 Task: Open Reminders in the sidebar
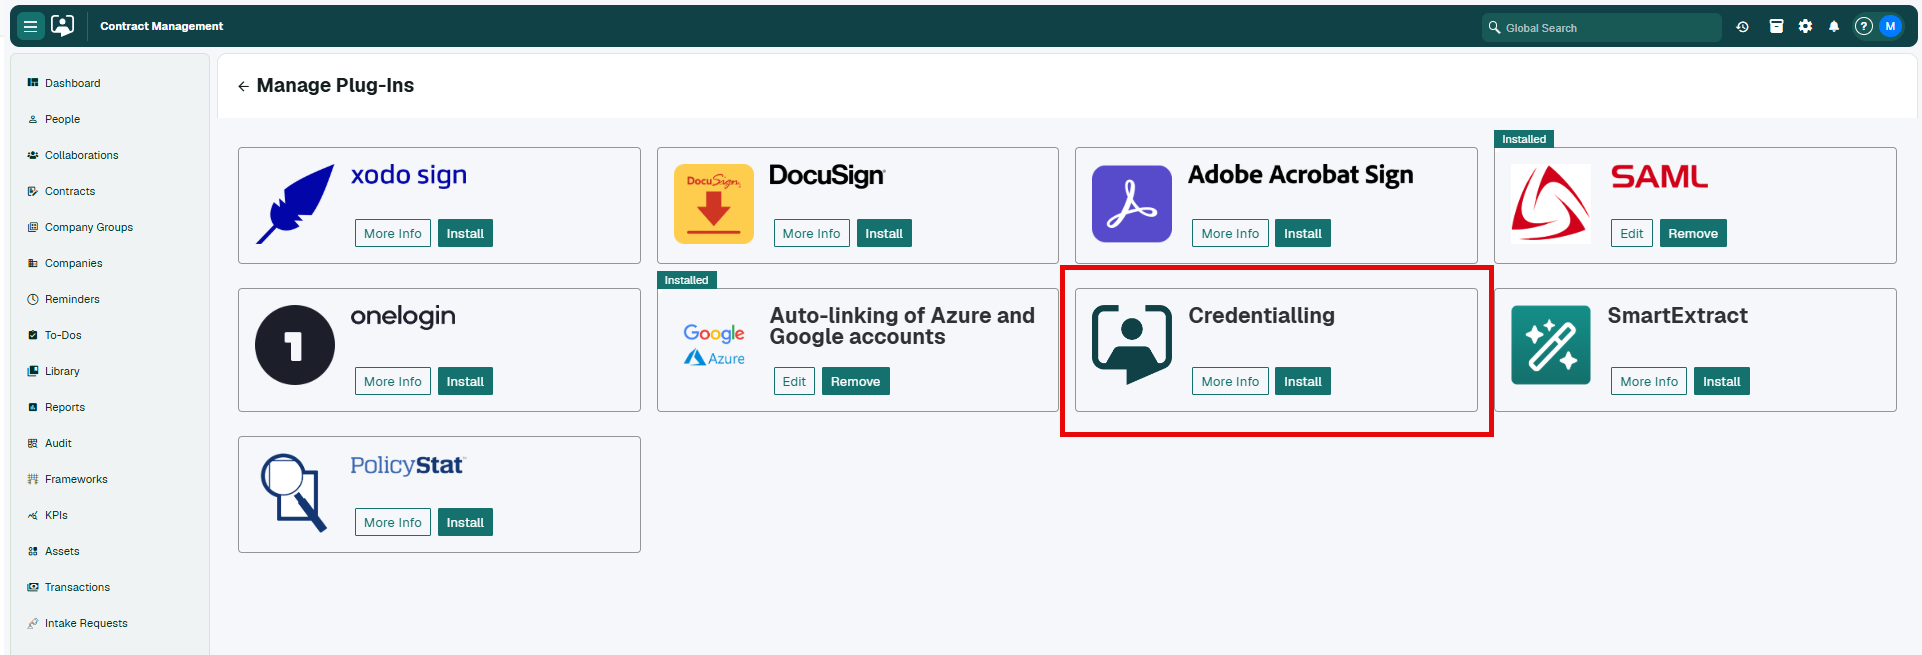(72, 299)
